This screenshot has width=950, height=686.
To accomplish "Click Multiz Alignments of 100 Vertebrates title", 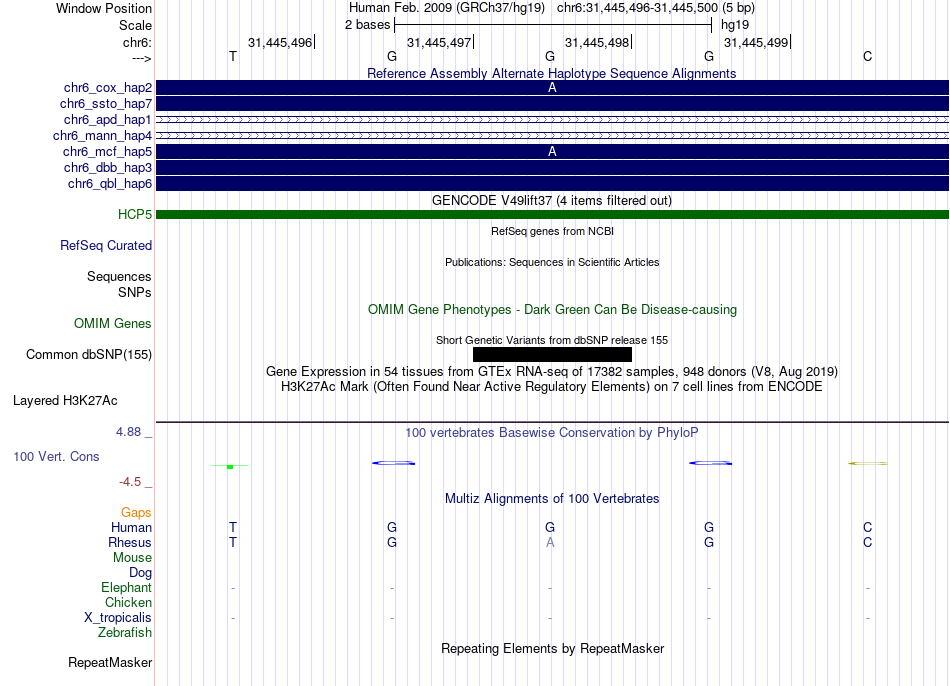I will (552, 499).
